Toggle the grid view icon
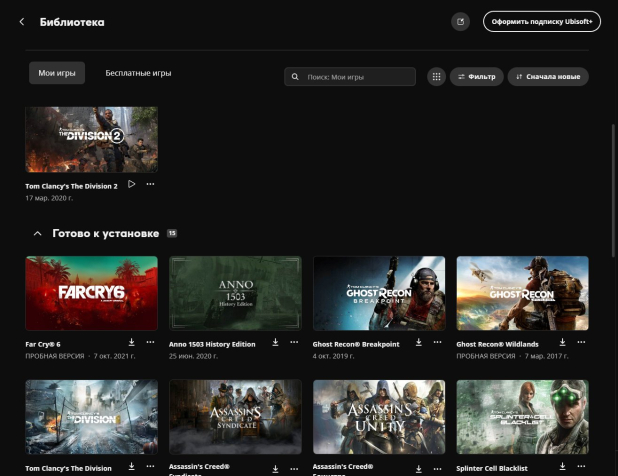The height and width of the screenshot is (476, 618). tap(436, 76)
